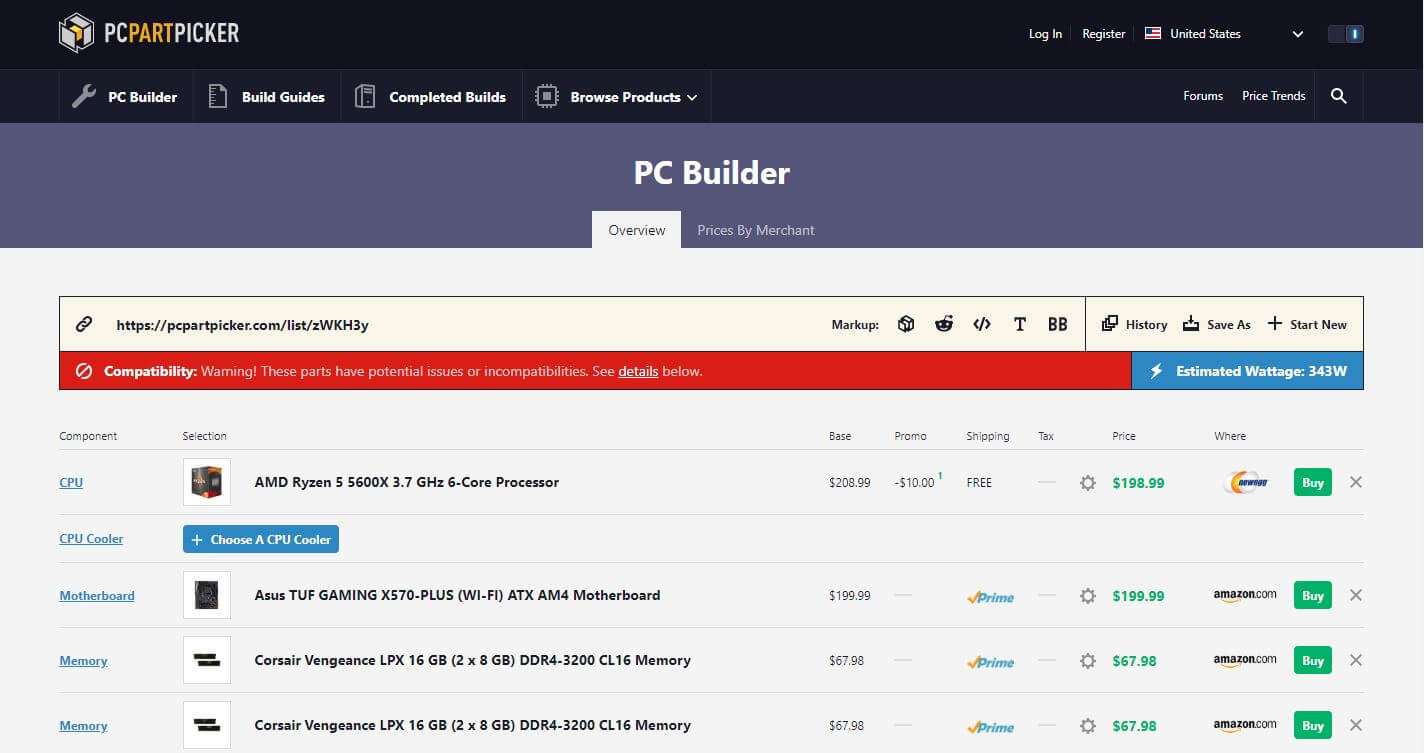1424x753 pixels.
Task: Open compatibility details link
Action: point(638,371)
